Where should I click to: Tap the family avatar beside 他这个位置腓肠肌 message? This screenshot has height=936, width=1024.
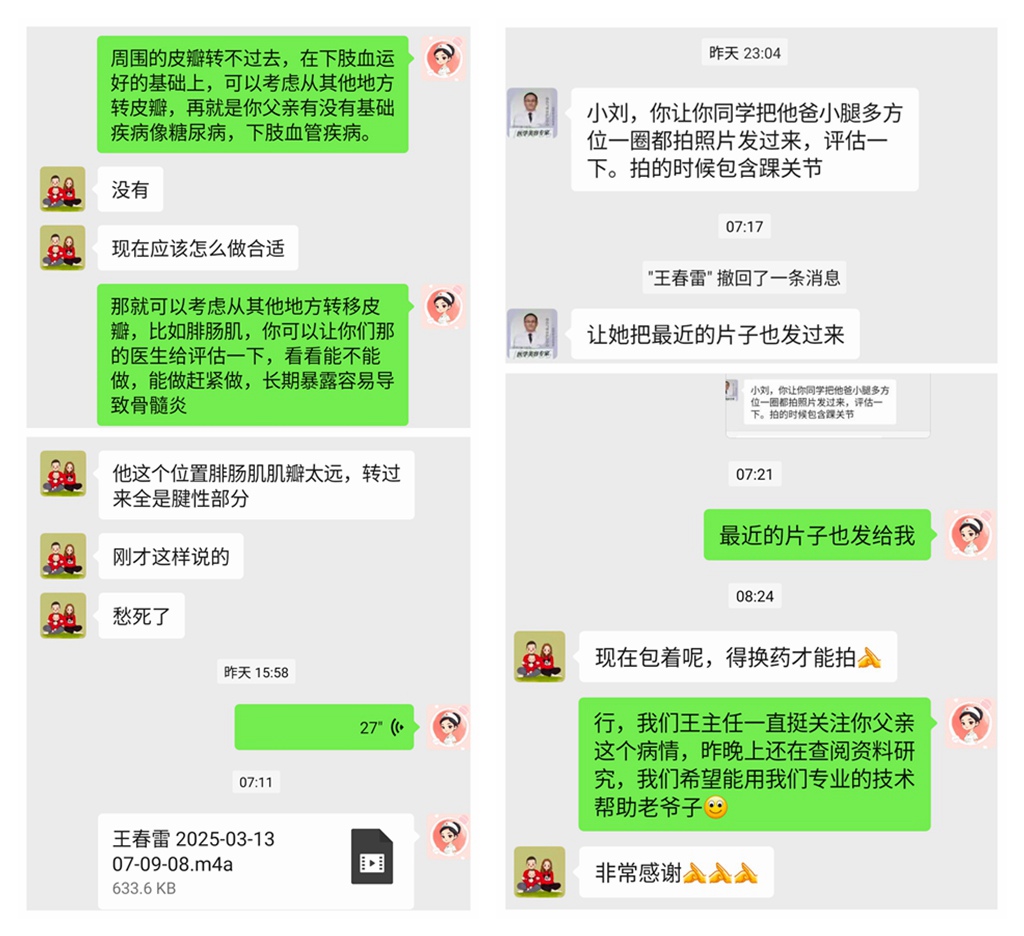(x=63, y=473)
